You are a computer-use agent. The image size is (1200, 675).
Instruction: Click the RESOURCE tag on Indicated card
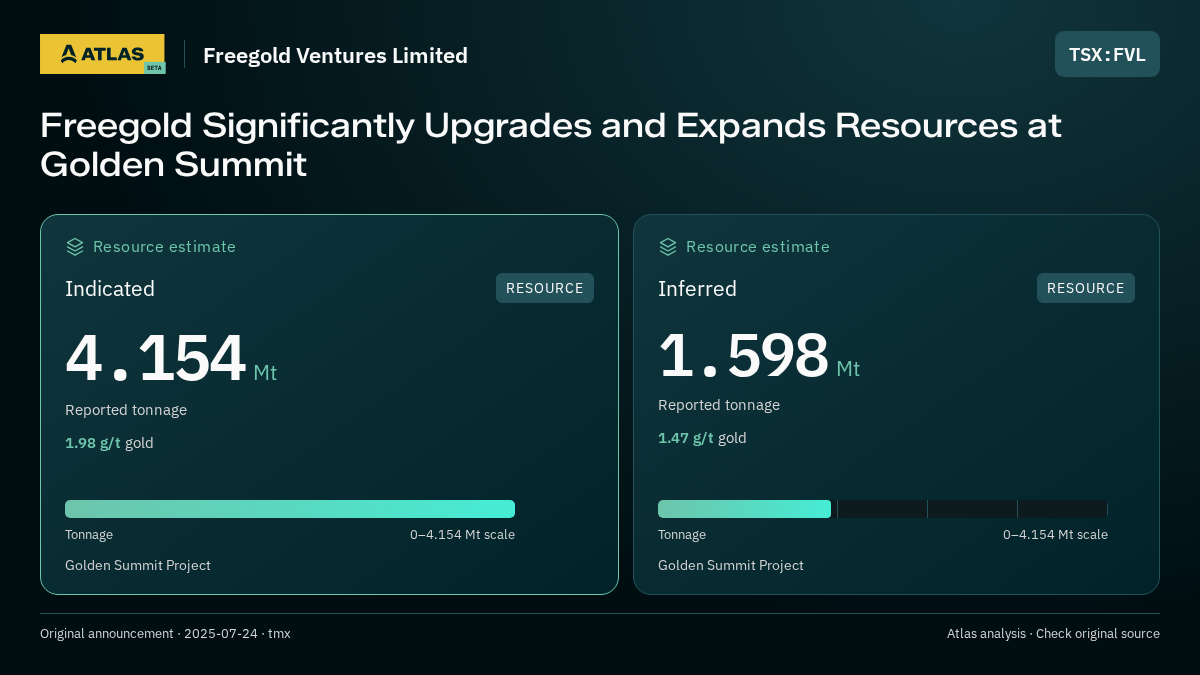545,288
